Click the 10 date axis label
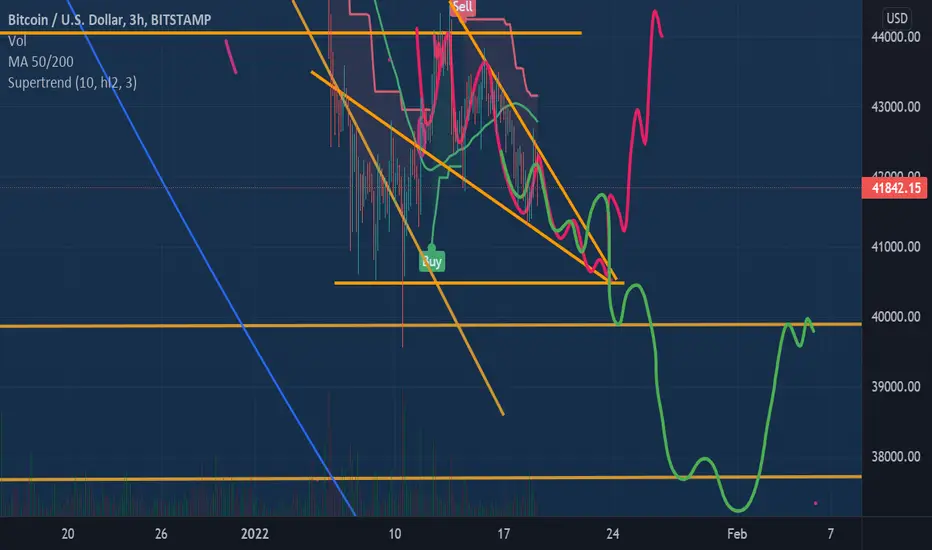 (395, 534)
